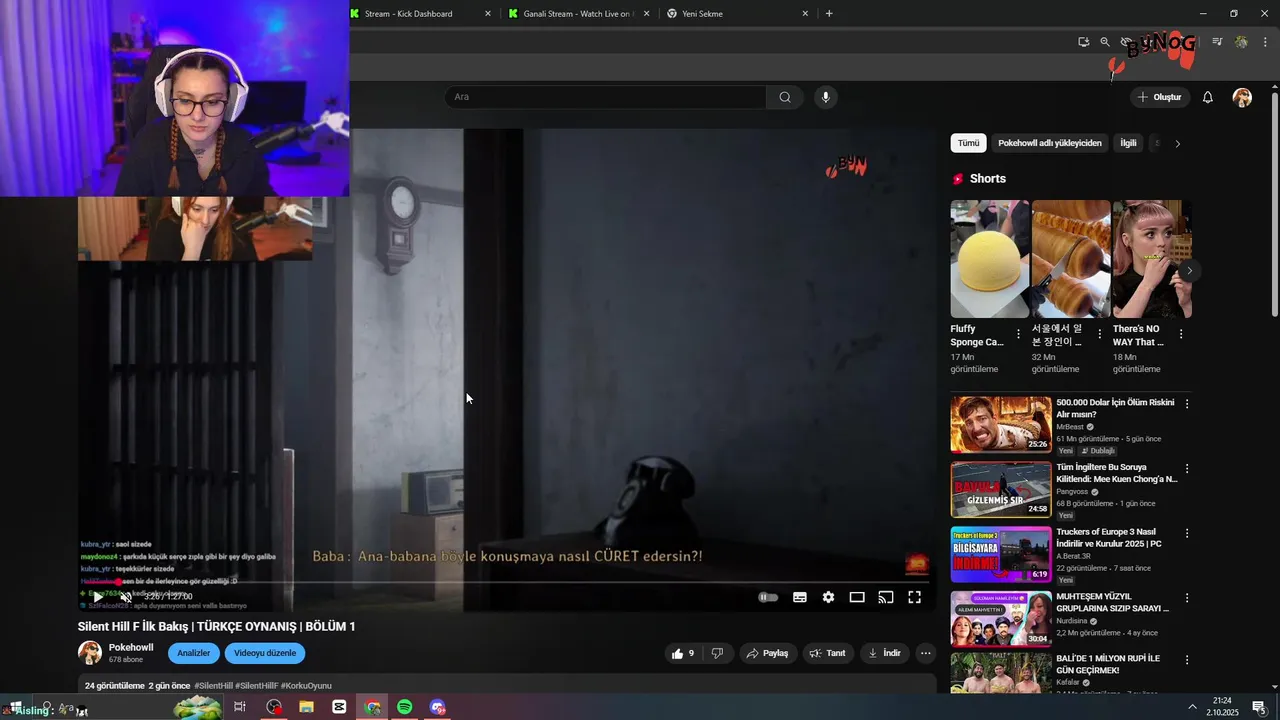Screen dimensions: 1280x720
Task: Open the browser media control icon
Action: click(1217, 42)
